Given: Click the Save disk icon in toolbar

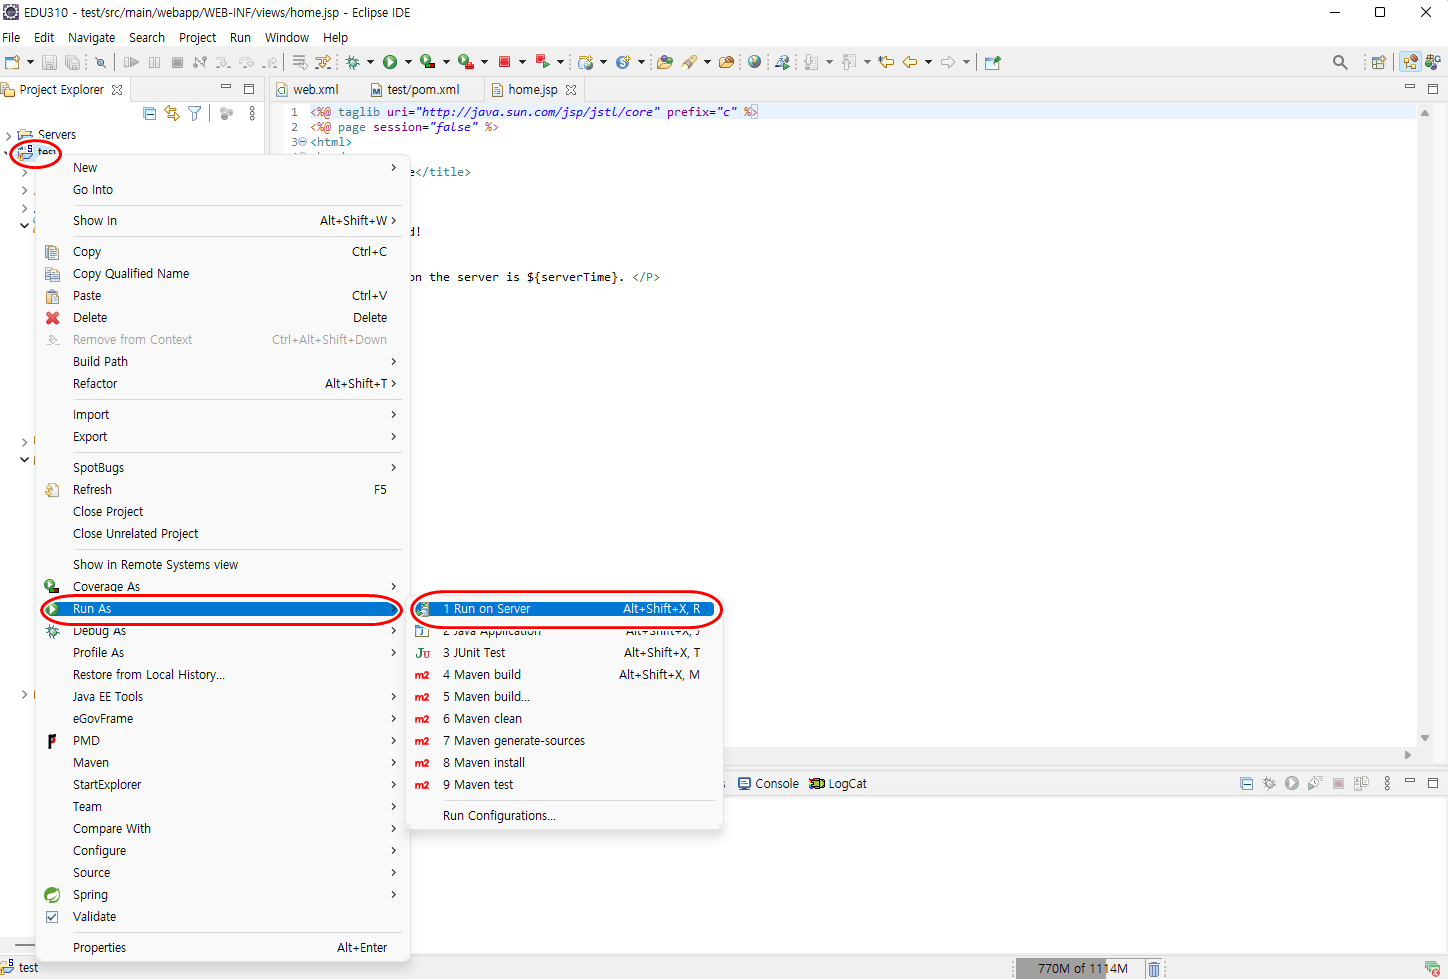Looking at the screenshot, I should 49,62.
